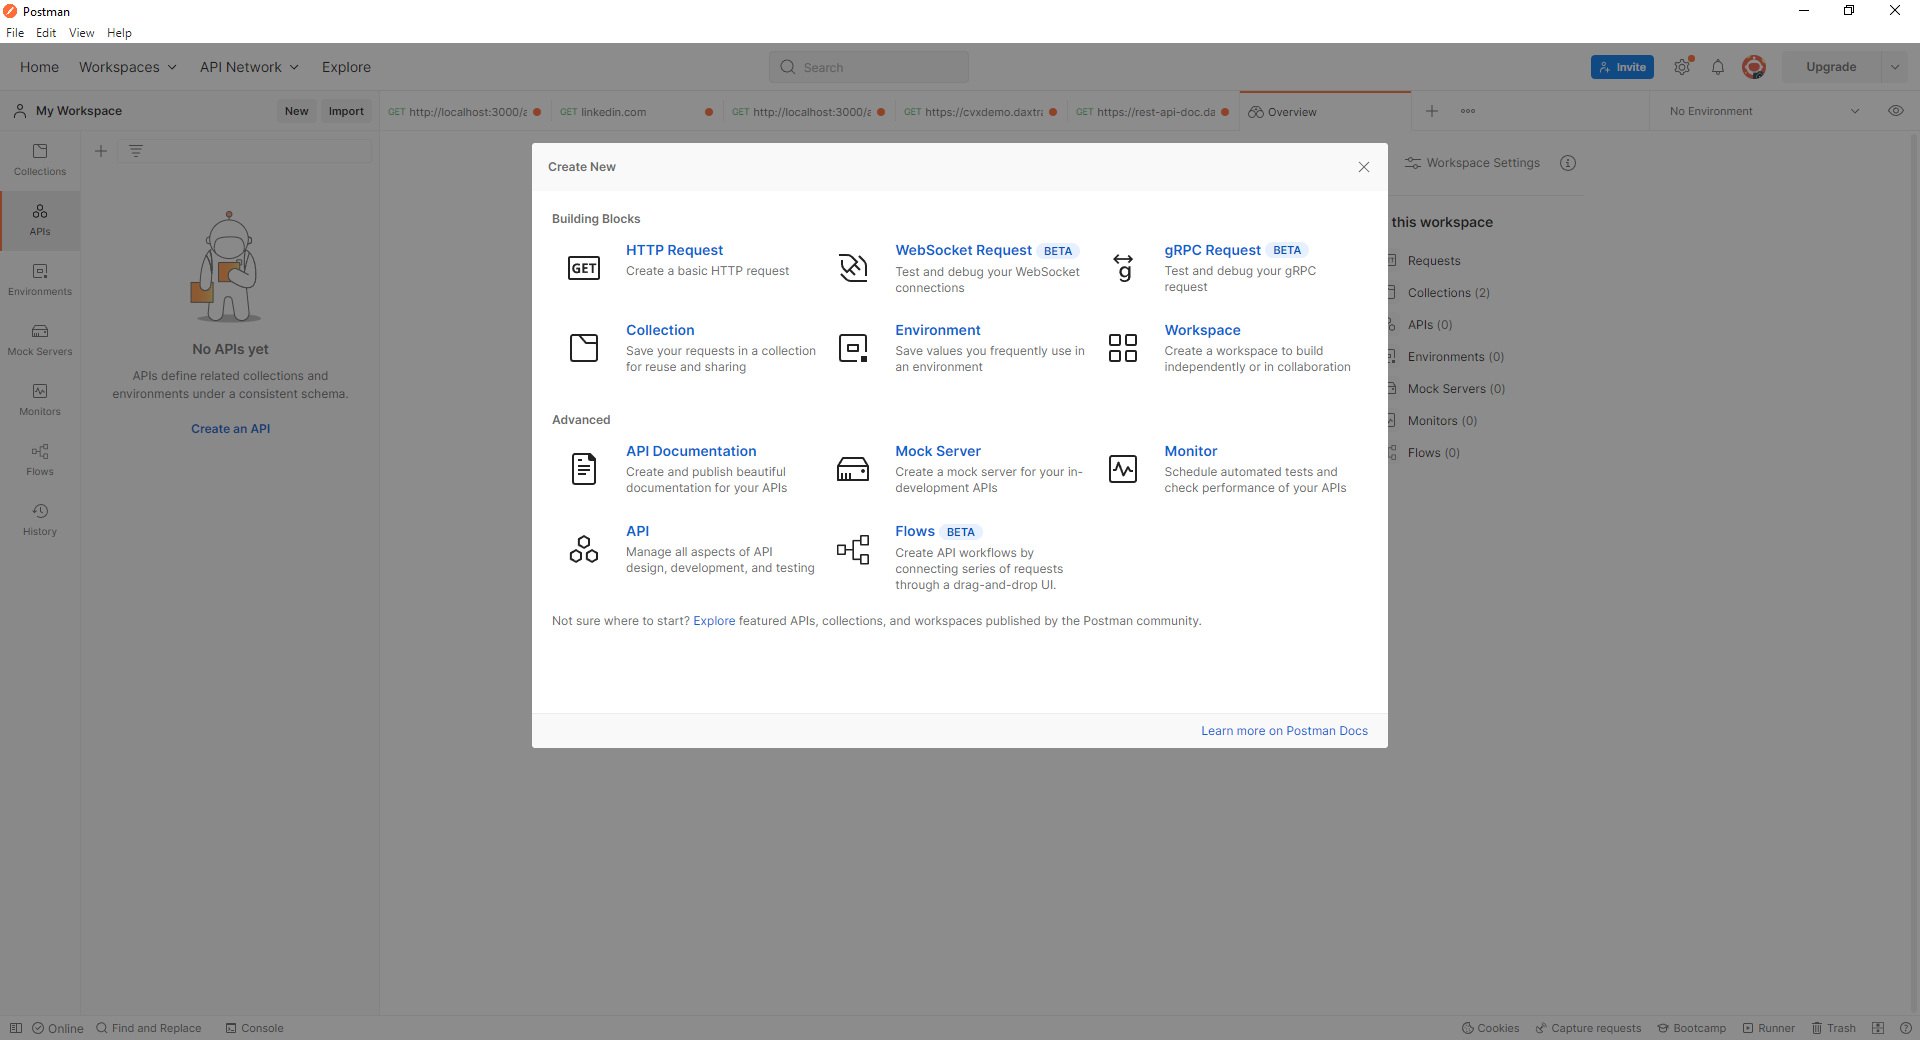1920x1040 pixels.
Task: Open Environments in the left sidebar
Action: point(40,280)
